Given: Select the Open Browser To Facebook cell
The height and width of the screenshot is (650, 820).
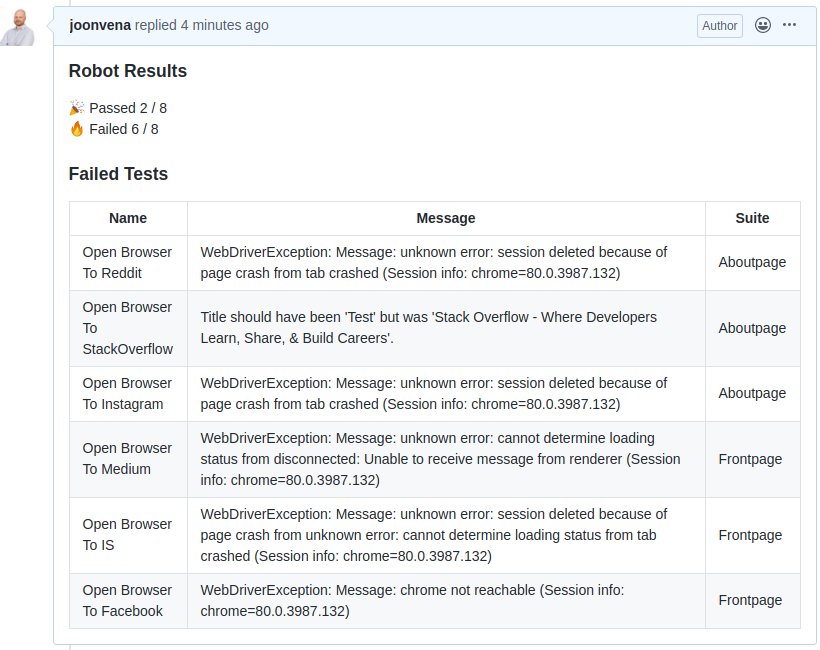Looking at the screenshot, I should pyautogui.click(x=128, y=600).
